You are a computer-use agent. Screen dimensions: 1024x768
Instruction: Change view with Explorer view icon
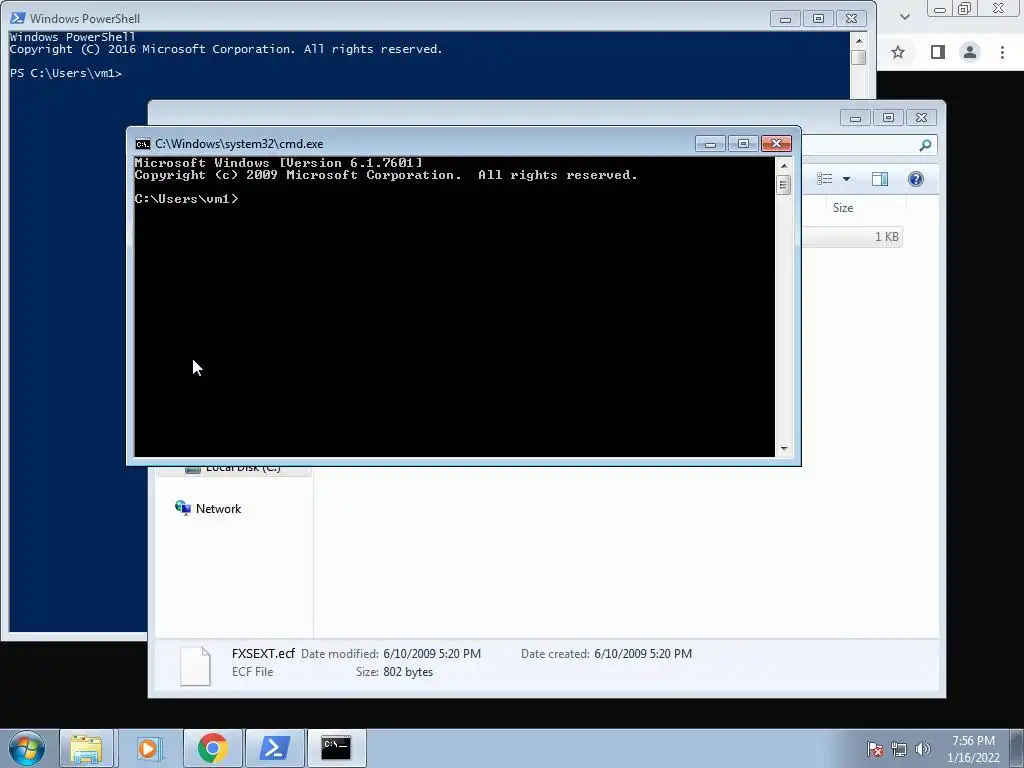coord(825,179)
